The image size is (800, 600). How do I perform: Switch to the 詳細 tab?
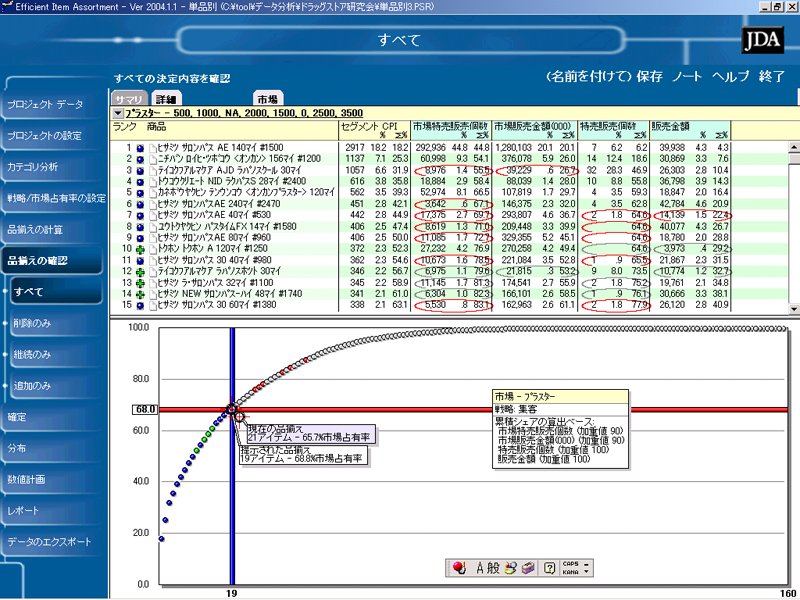click(x=166, y=99)
